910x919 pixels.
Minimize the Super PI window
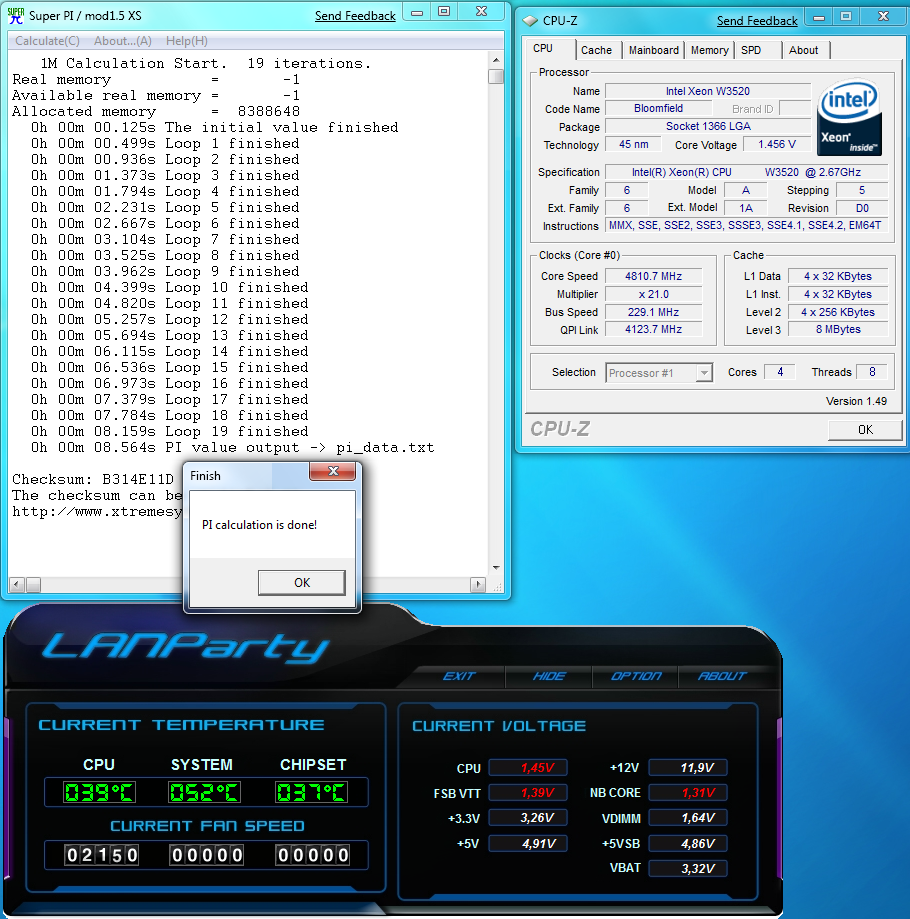coord(417,12)
